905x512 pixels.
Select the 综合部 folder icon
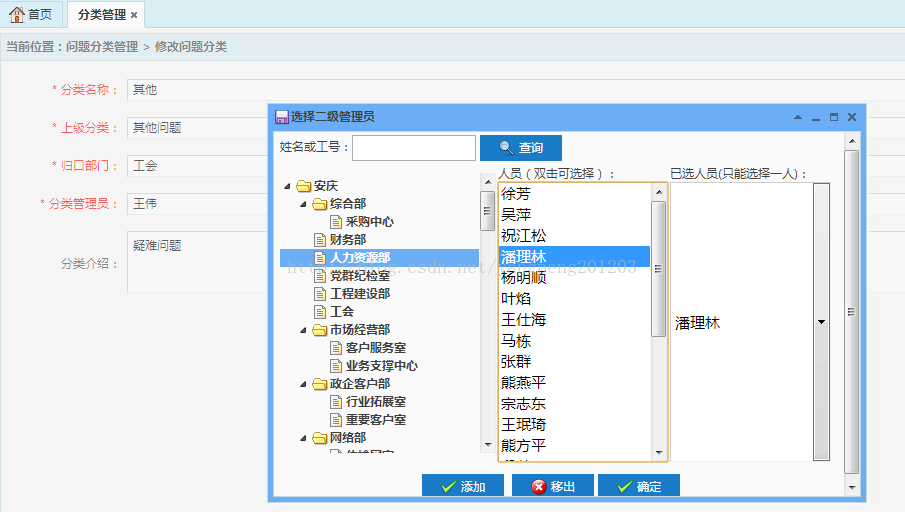coord(320,204)
